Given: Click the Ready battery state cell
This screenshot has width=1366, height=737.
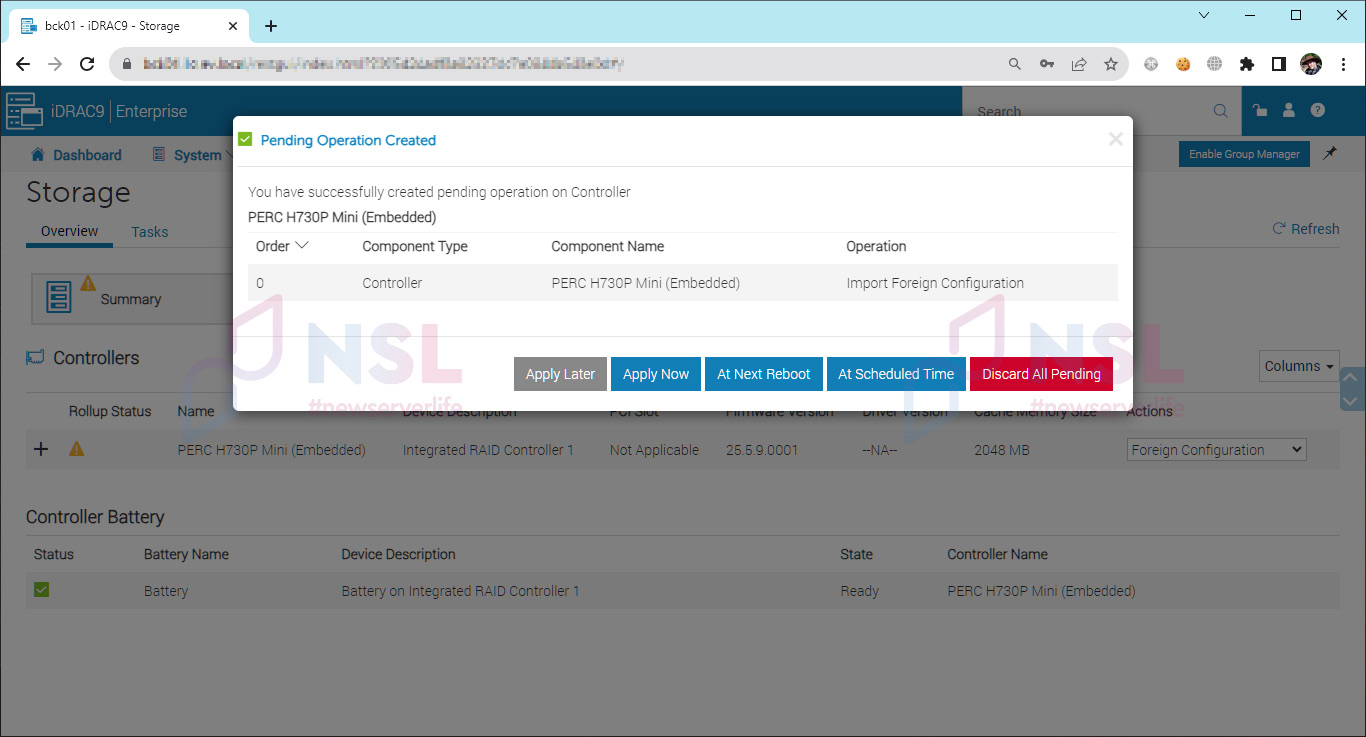Looking at the screenshot, I should [x=860, y=591].
